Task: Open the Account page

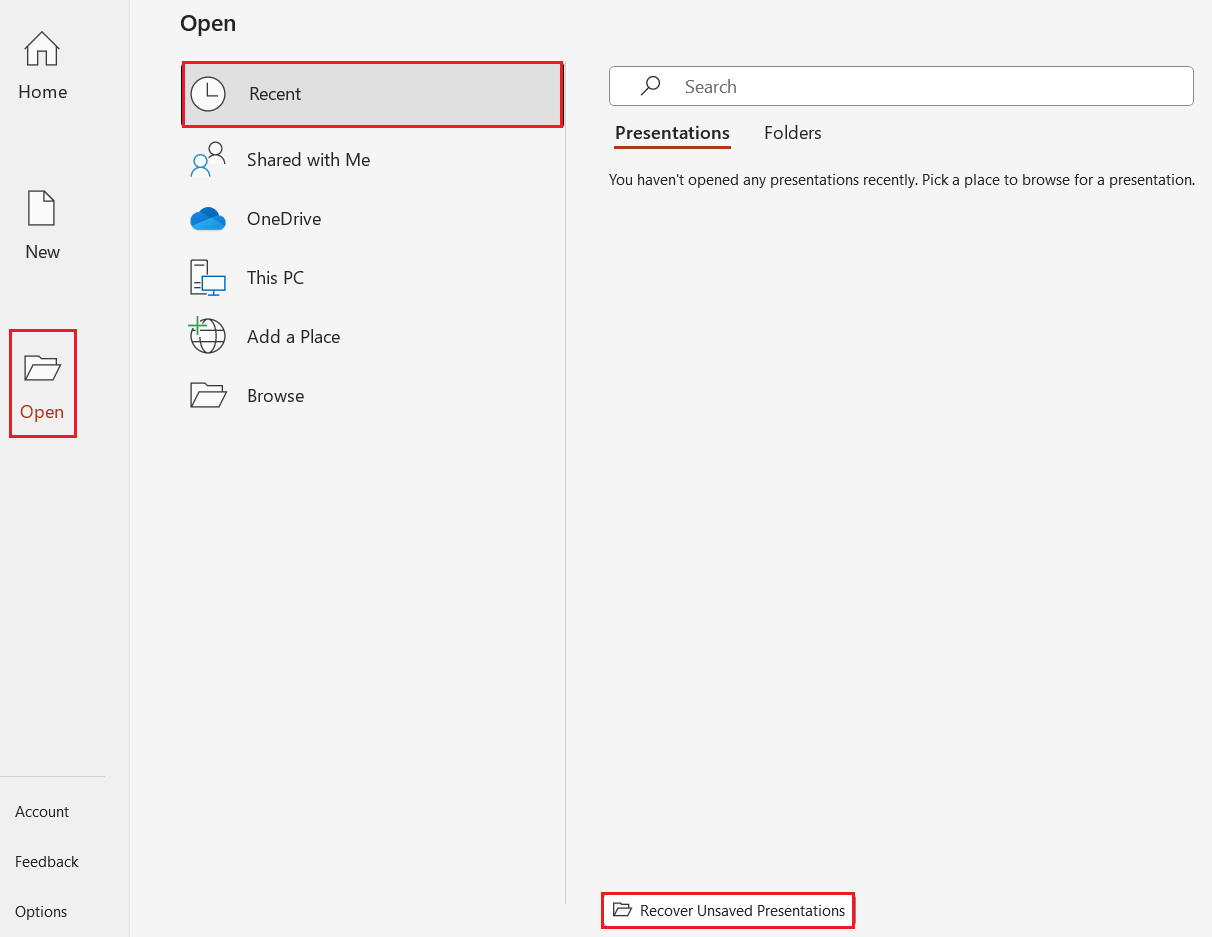Action: [42, 812]
